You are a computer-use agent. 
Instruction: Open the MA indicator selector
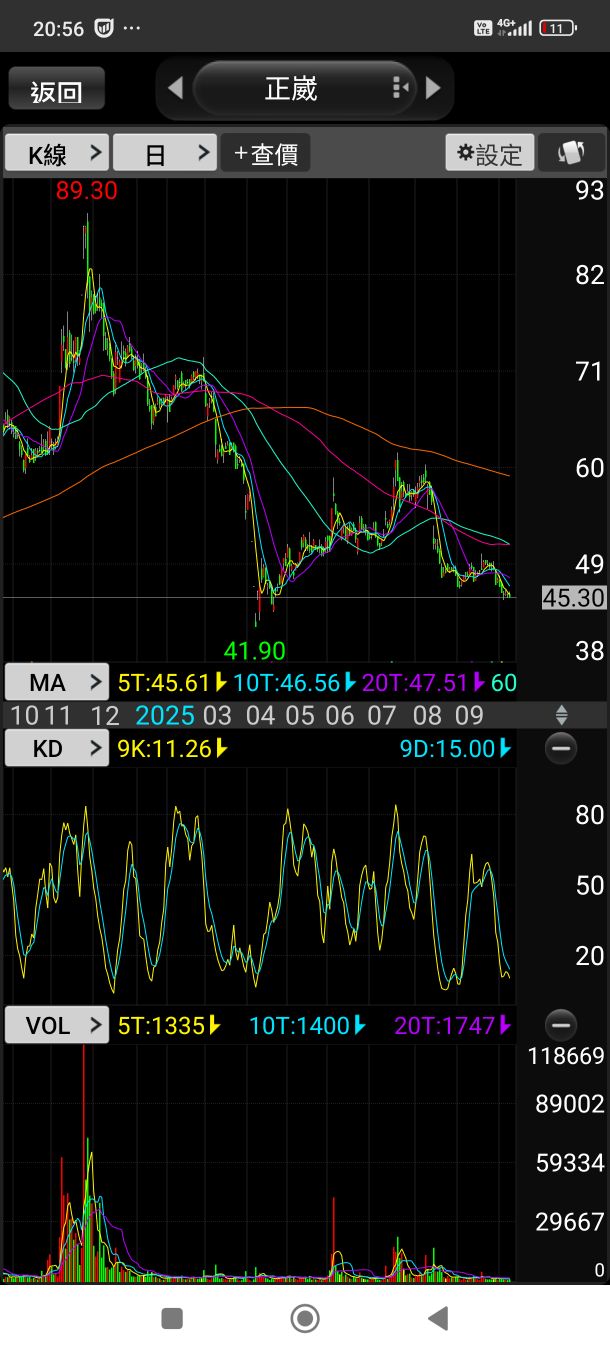click(x=57, y=683)
